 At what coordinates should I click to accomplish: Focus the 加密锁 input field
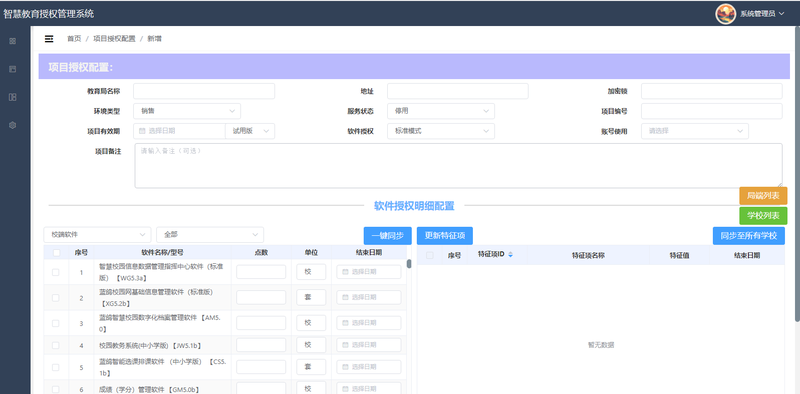712,91
